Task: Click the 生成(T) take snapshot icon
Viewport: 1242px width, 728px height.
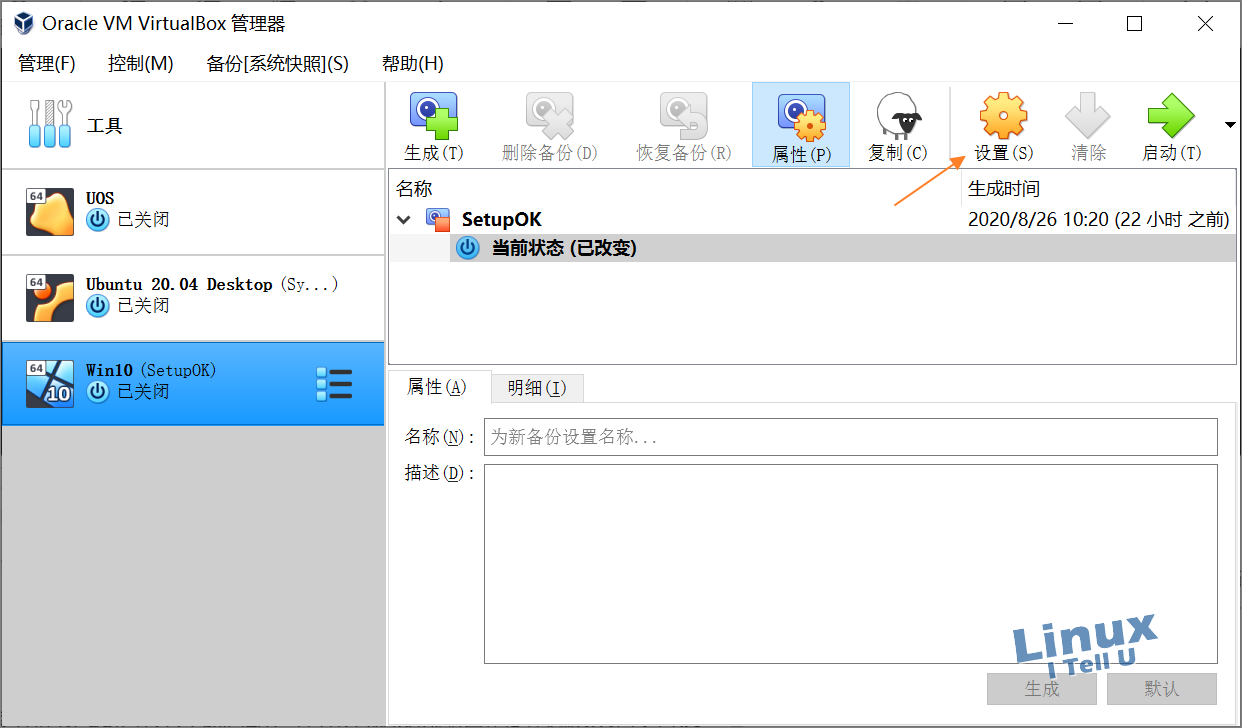Action: coord(433,116)
